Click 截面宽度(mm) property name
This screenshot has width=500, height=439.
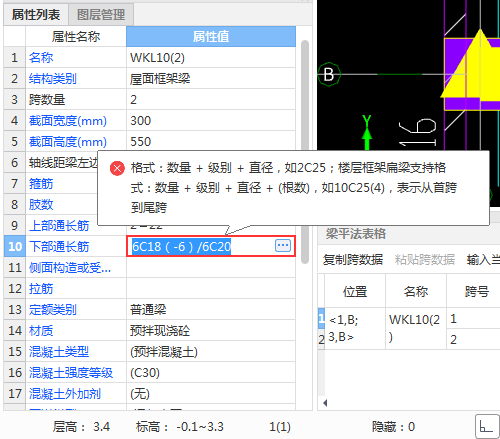tap(68, 121)
